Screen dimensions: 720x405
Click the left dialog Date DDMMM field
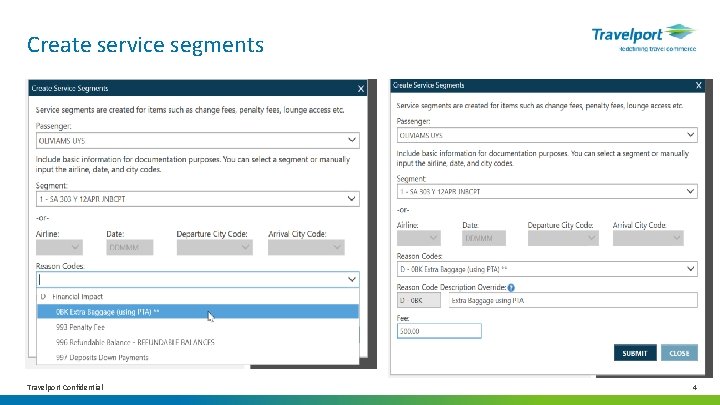[x=129, y=248]
